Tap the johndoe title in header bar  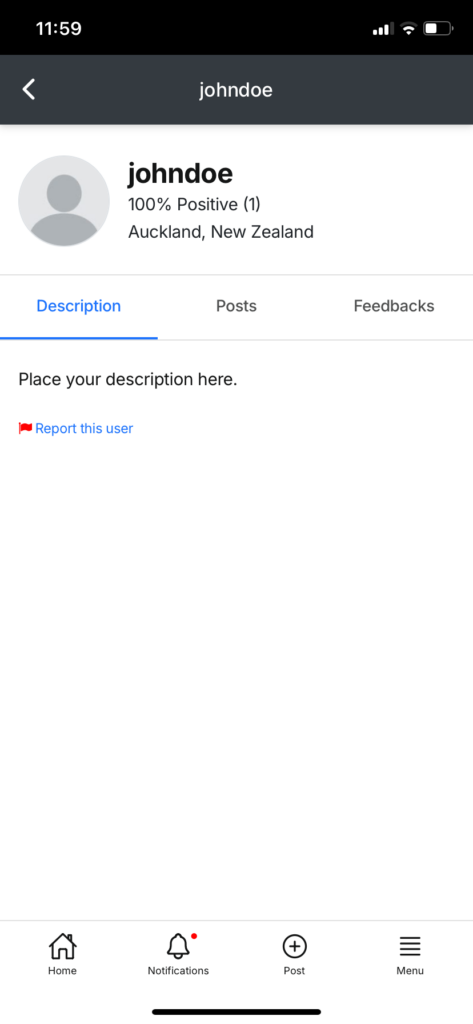point(236,90)
